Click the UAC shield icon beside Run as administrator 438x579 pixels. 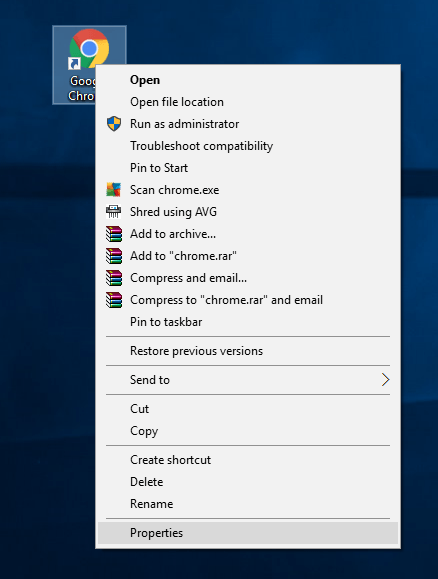pos(114,124)
